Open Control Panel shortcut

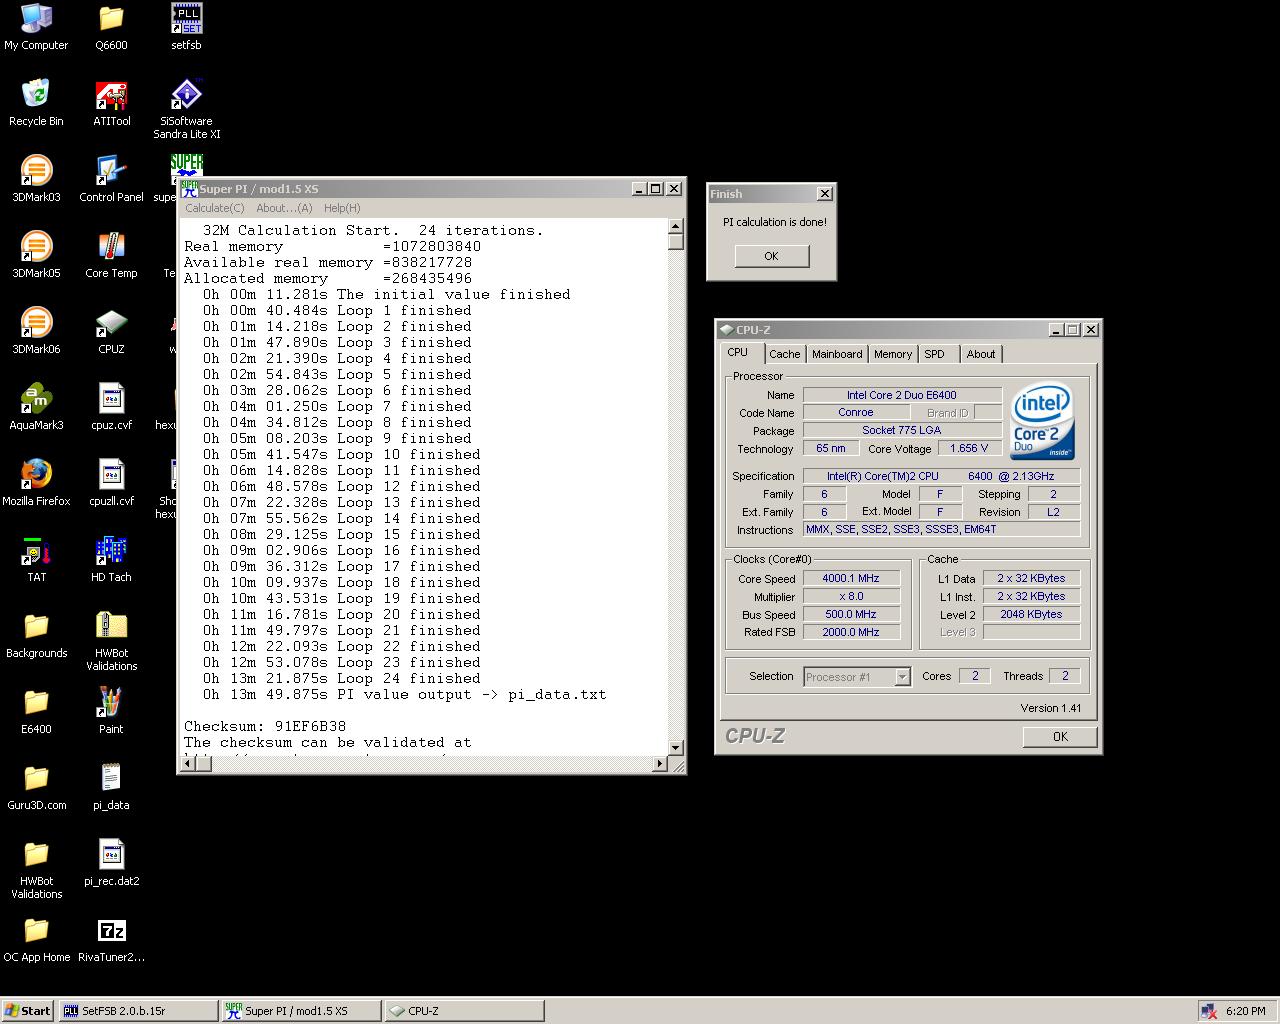click(111, 179)
